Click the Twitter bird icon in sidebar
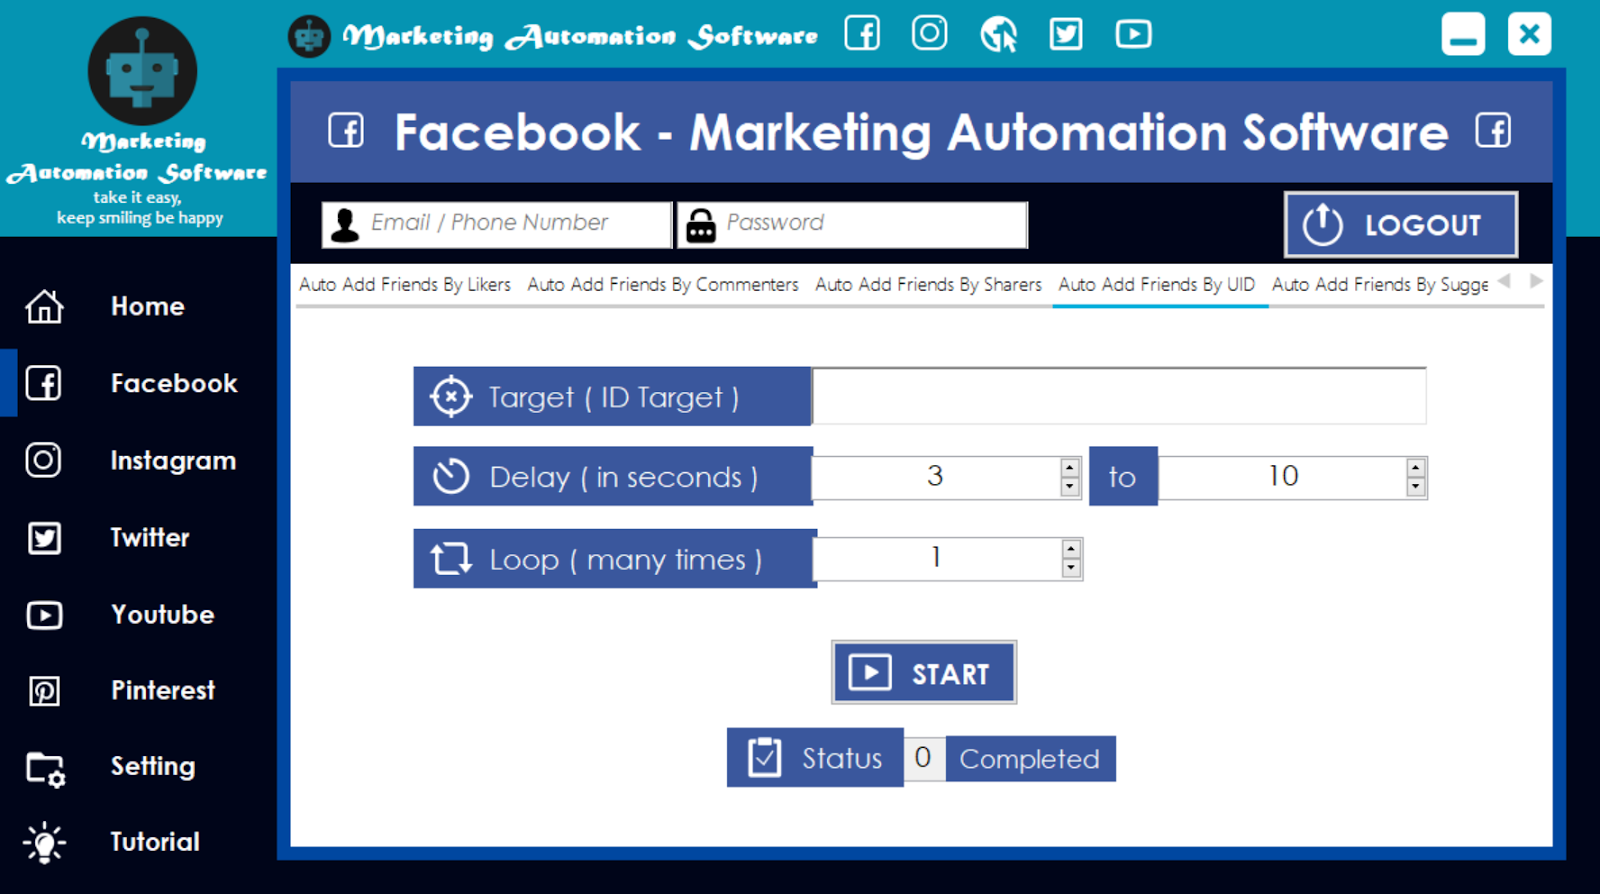This screenshot has height=894, width=1600. pos(44,538)
